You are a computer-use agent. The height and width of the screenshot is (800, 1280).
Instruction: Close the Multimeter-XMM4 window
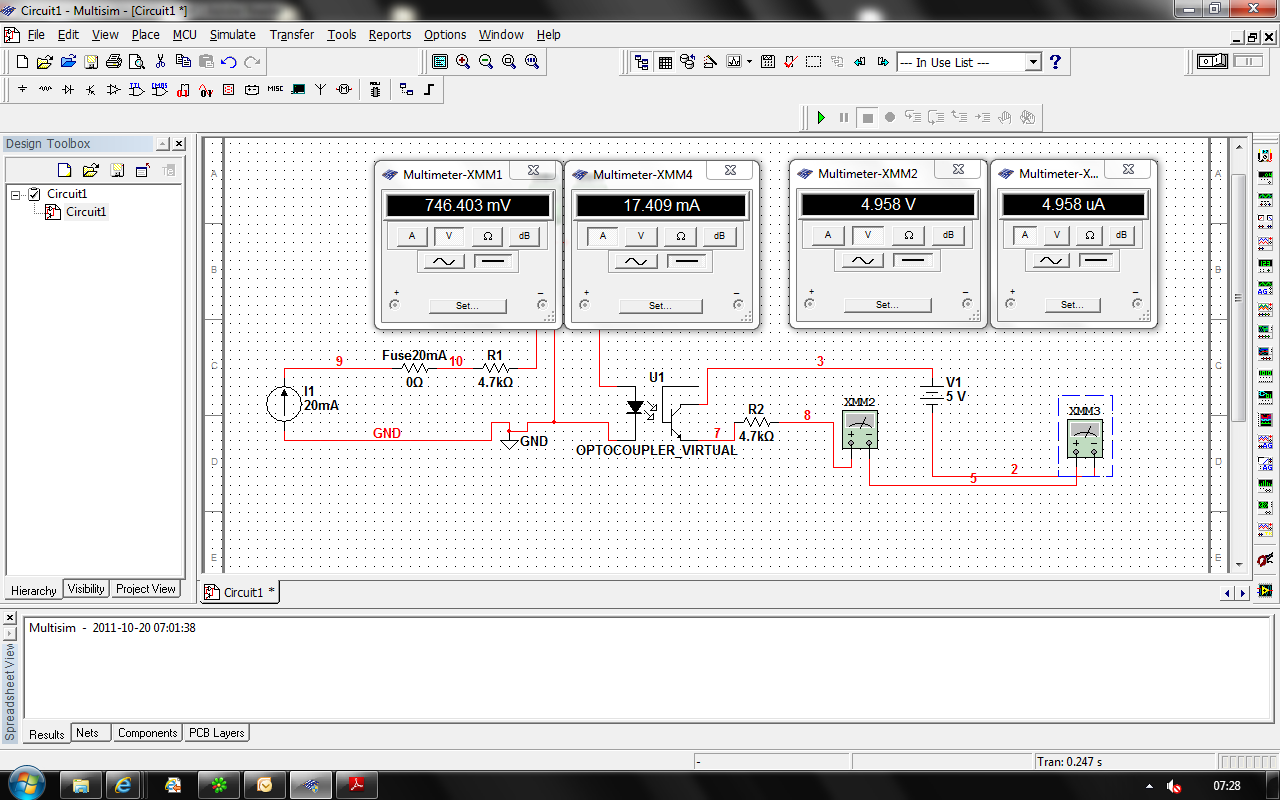click(731, 171)
